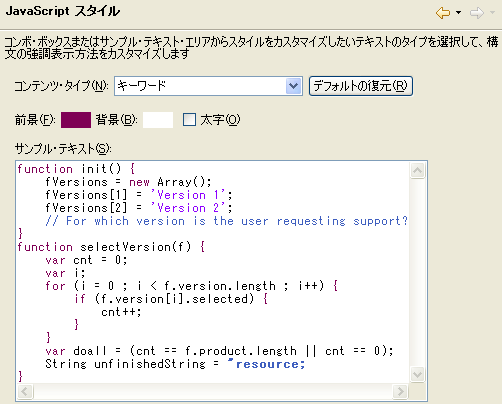Open the back arrow history dropdown
Image resolution: width=502 pixels, height=404 pixels.
(459, 13)
